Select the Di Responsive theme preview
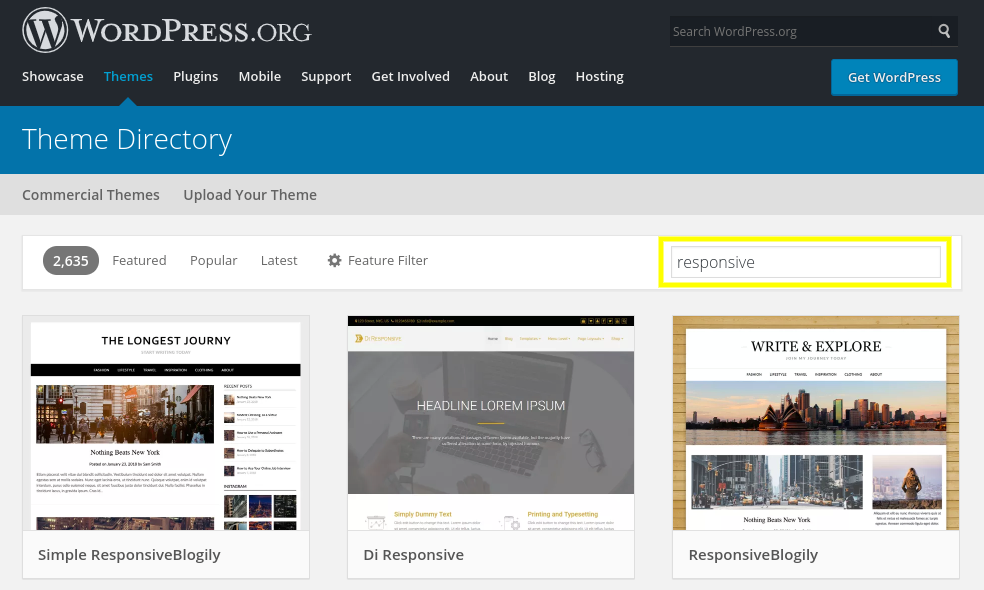 491,423
